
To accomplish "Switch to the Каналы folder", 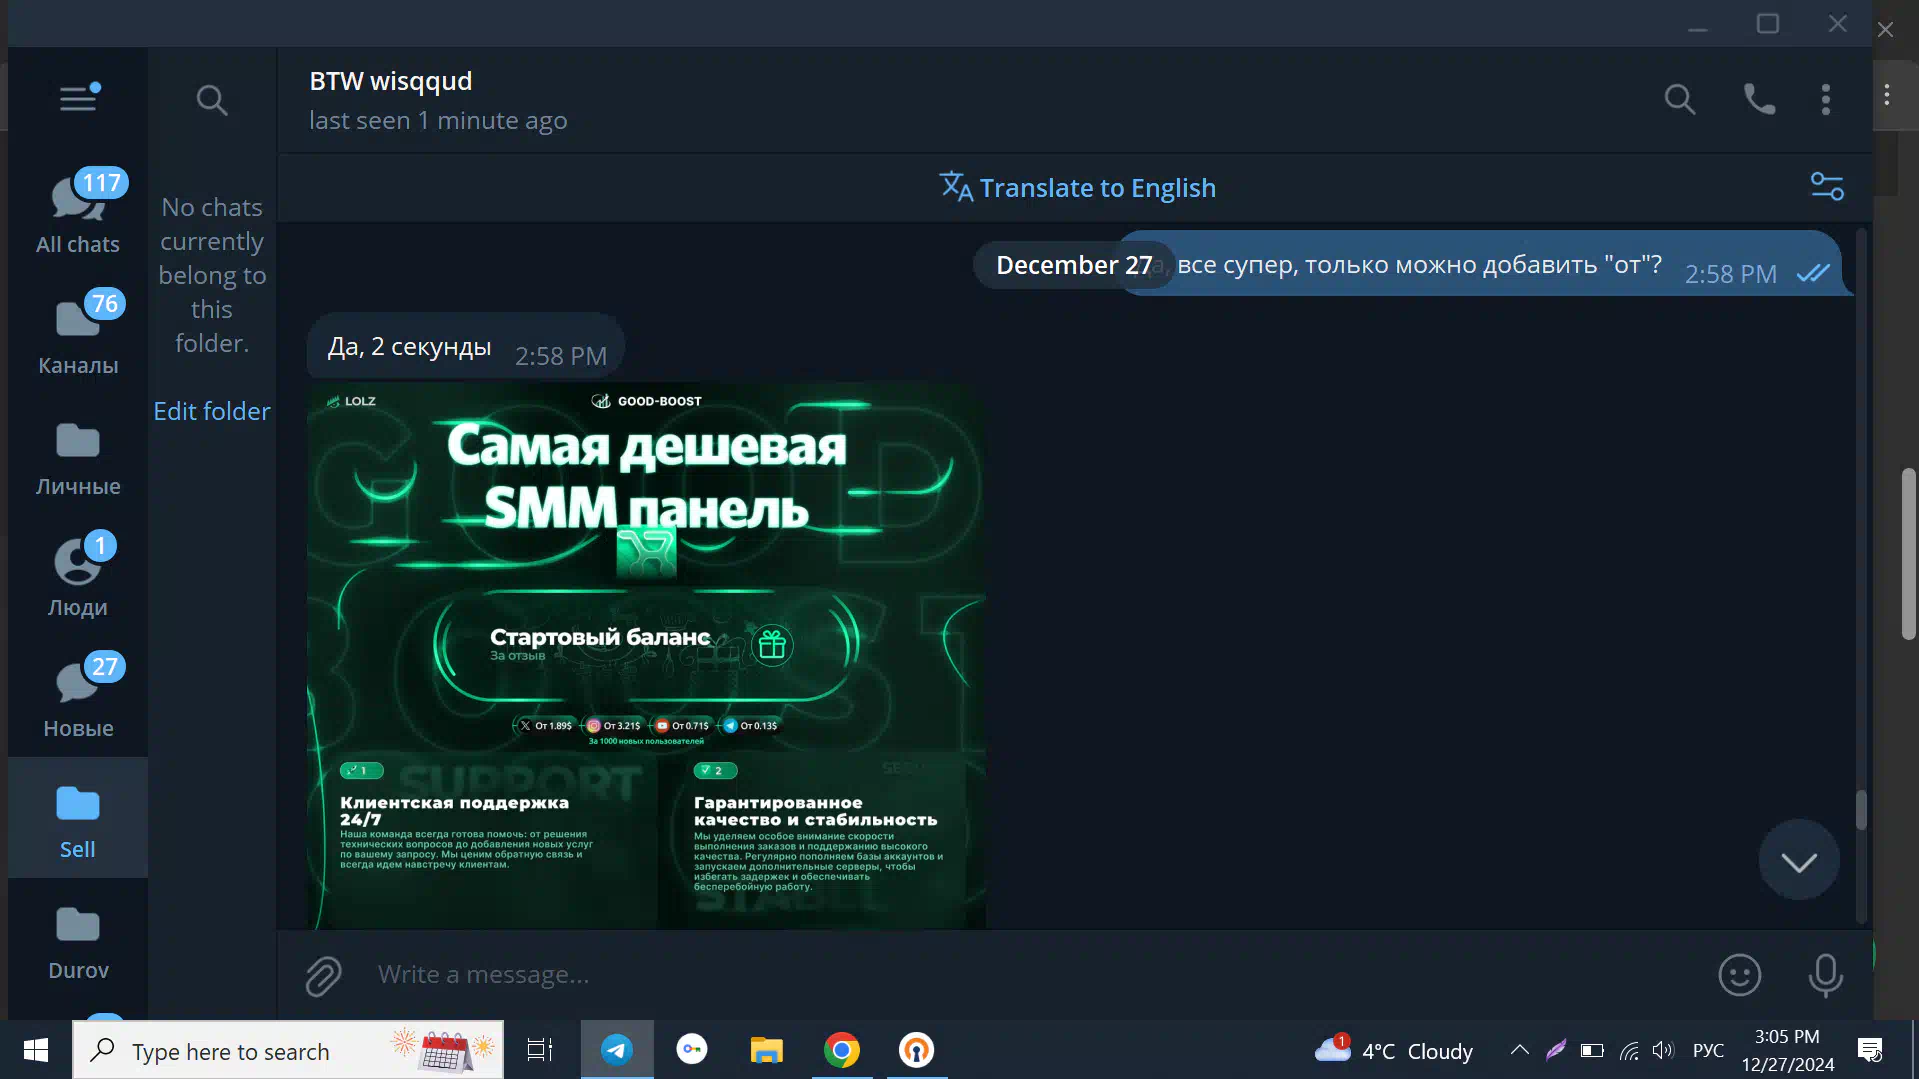I will [x=78, y=333].
